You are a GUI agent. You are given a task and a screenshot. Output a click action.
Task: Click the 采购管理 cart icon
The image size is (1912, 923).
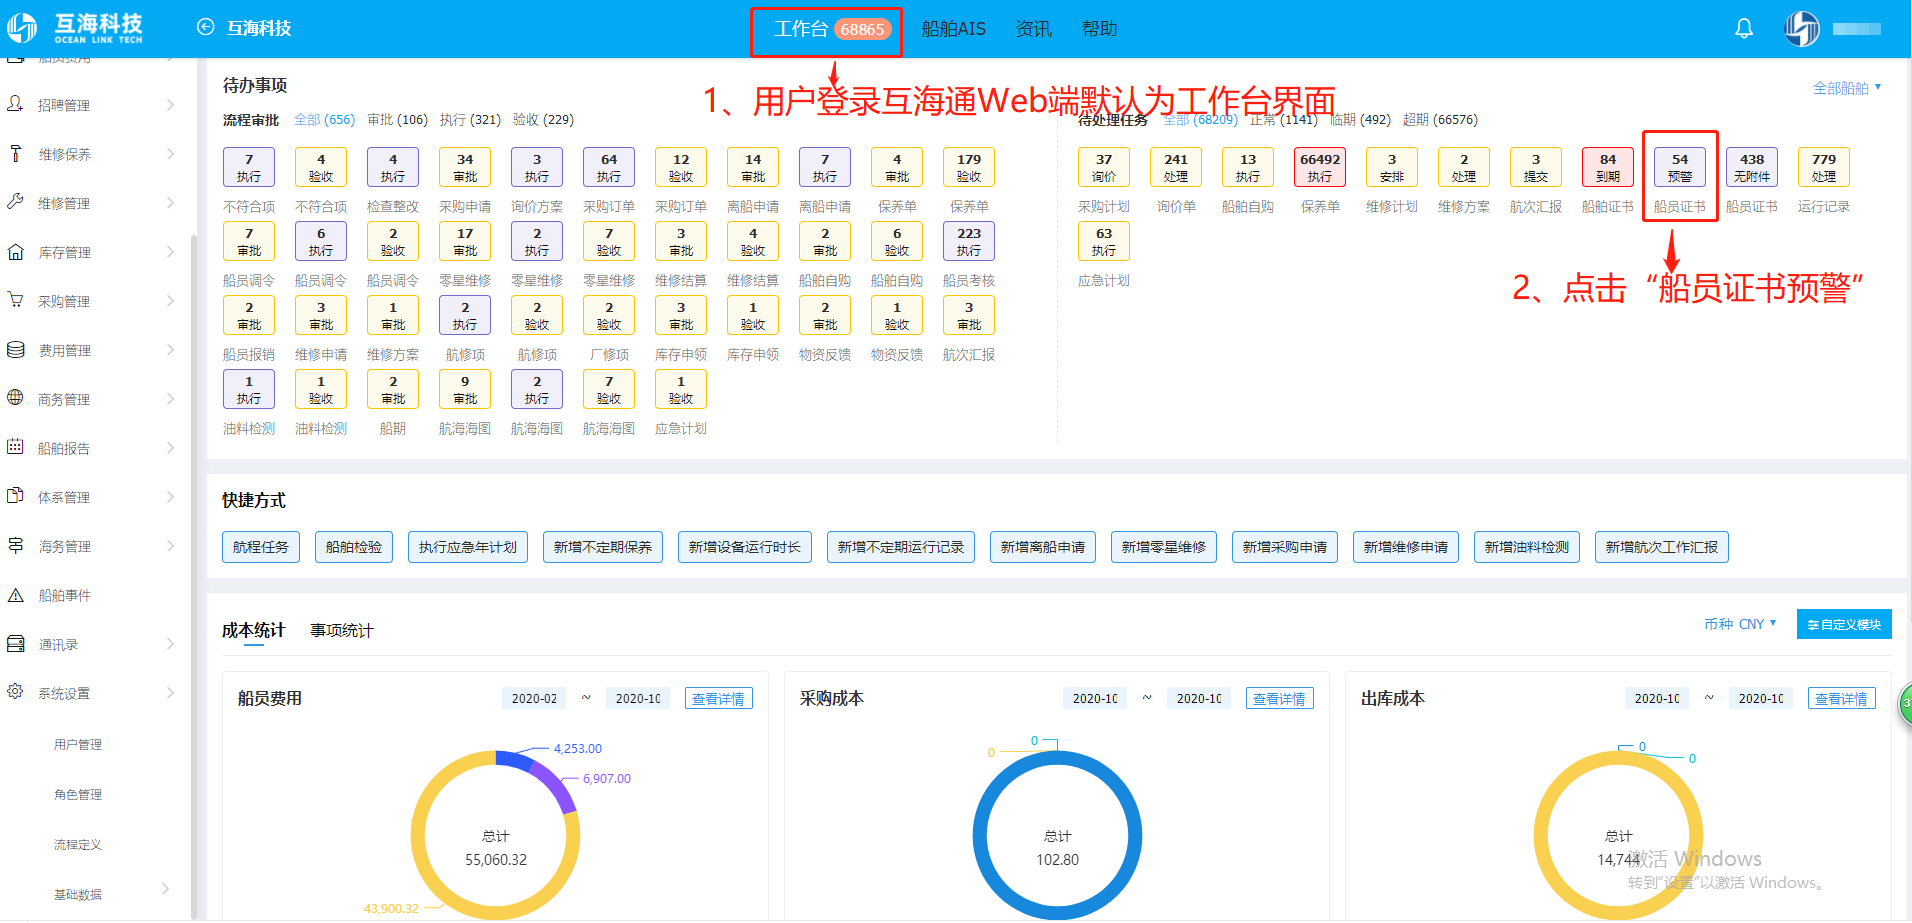[16, 300]
